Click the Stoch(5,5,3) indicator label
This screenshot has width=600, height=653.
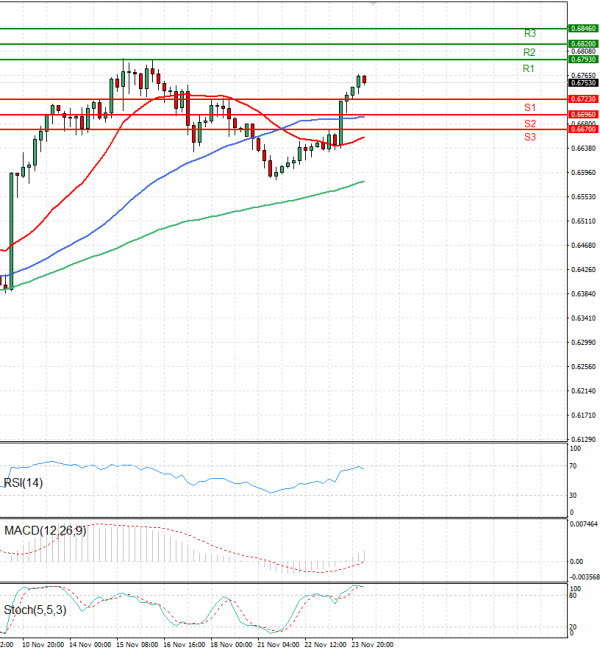point(35,610)
